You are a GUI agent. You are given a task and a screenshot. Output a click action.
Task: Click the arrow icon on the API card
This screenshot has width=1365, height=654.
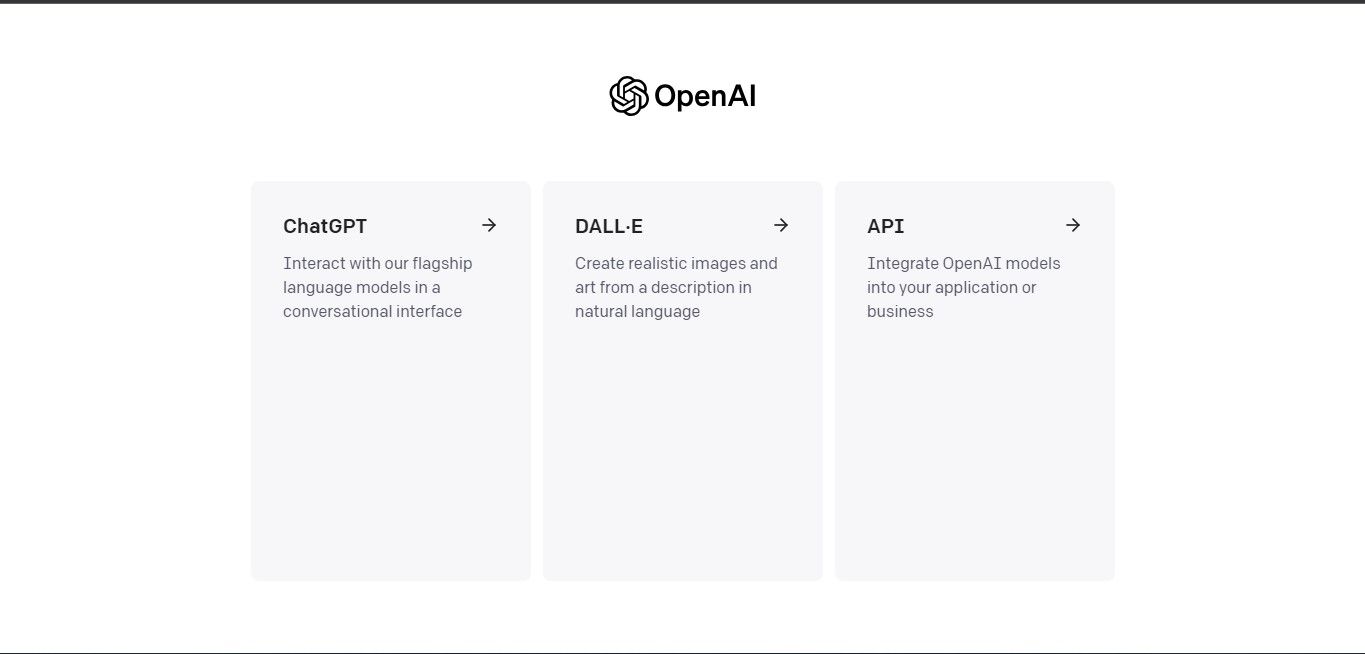(1073, 225)
